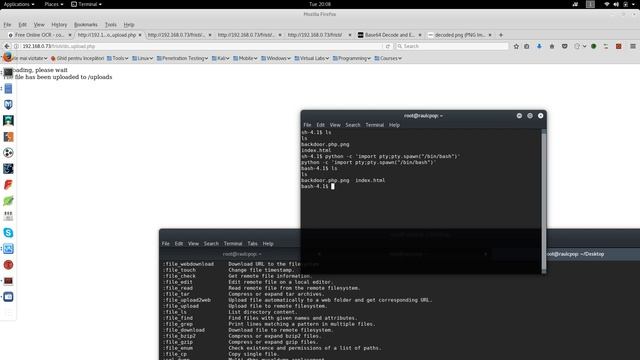The image size is (640, 360).
Task: Launch Burp Suite orange icon in dock
Action: pos(8,137)
